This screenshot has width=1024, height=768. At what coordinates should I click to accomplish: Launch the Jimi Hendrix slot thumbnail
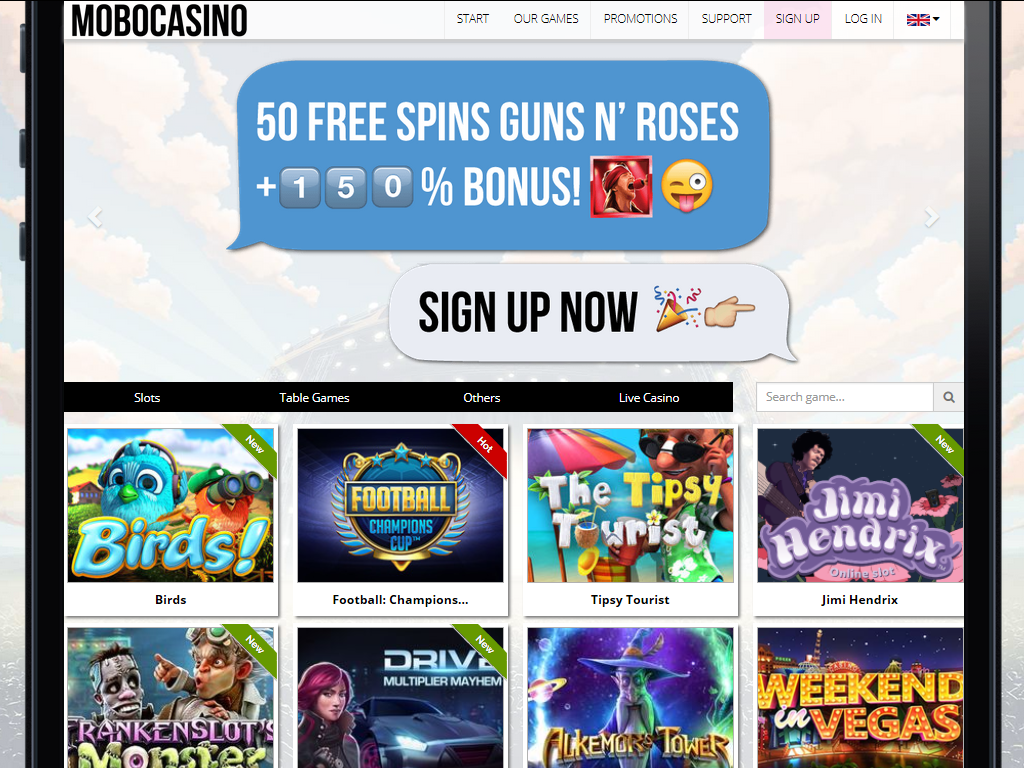859,505
